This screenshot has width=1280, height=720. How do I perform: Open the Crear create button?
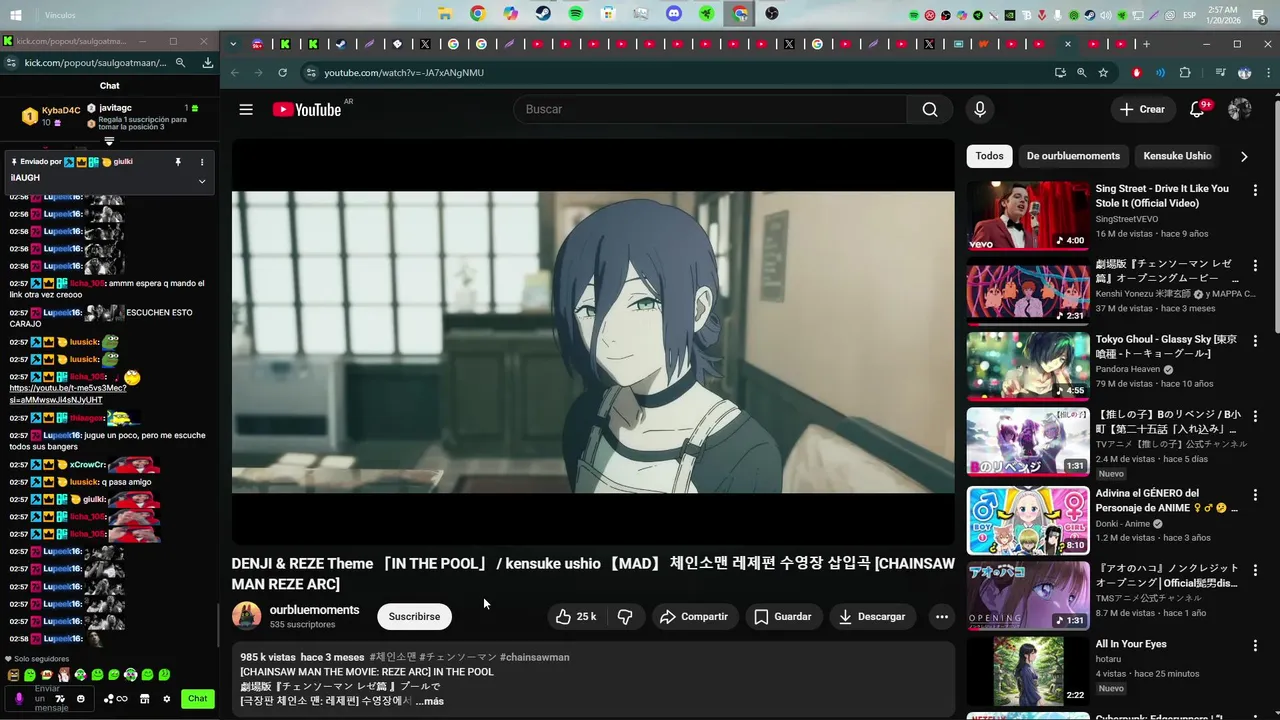[x=1142, y=109]
